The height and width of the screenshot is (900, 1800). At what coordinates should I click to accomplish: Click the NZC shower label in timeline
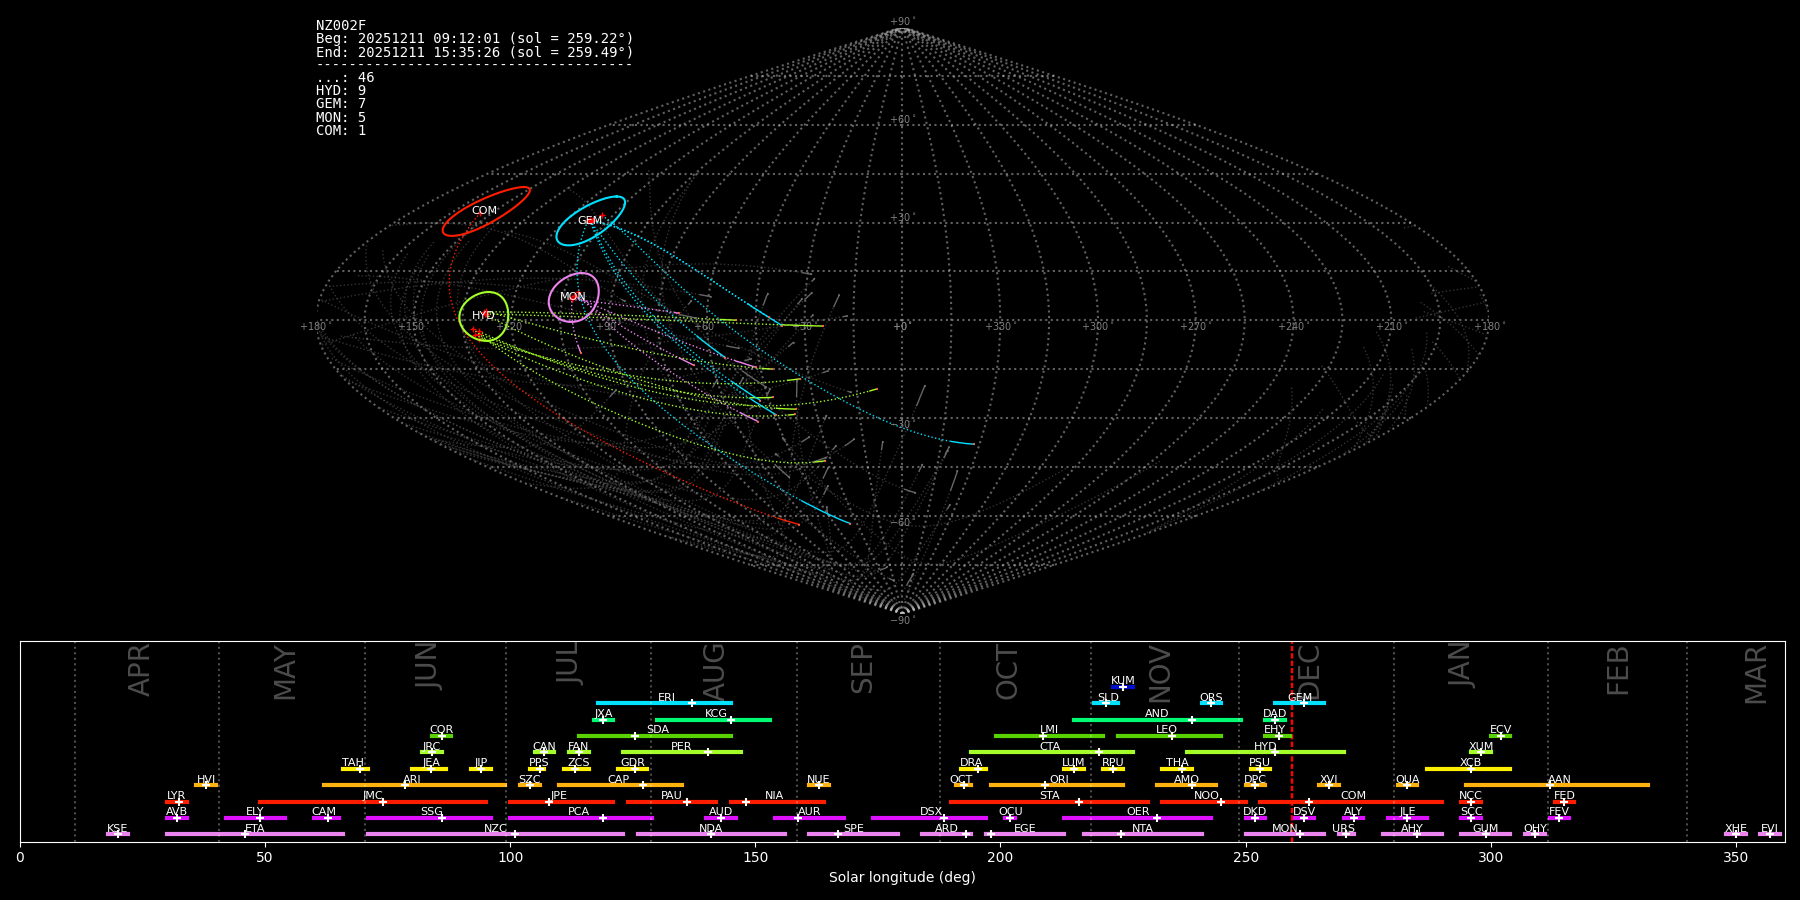495,829
